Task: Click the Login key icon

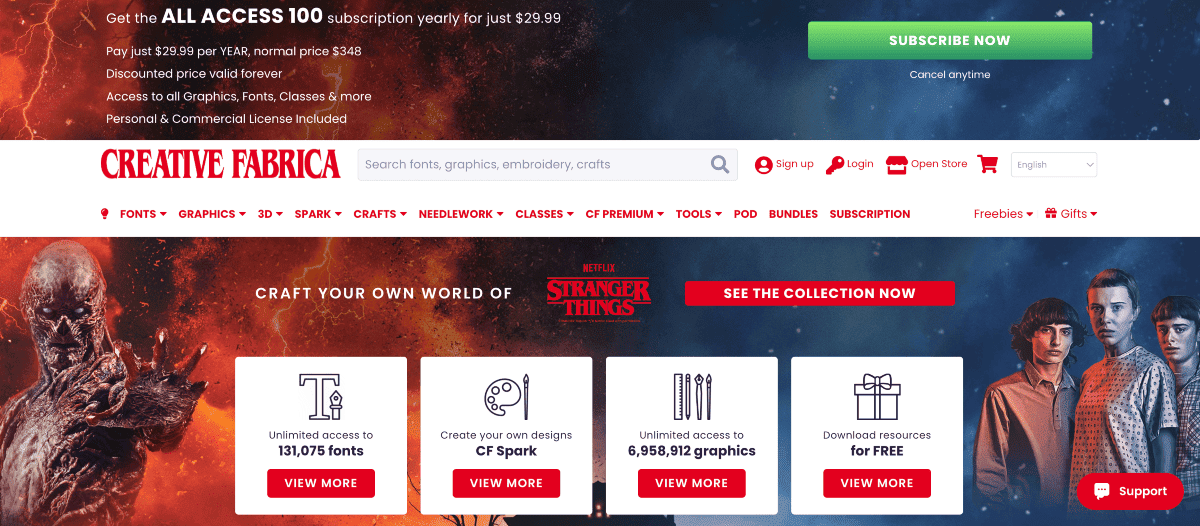Action: coord(835,165)
